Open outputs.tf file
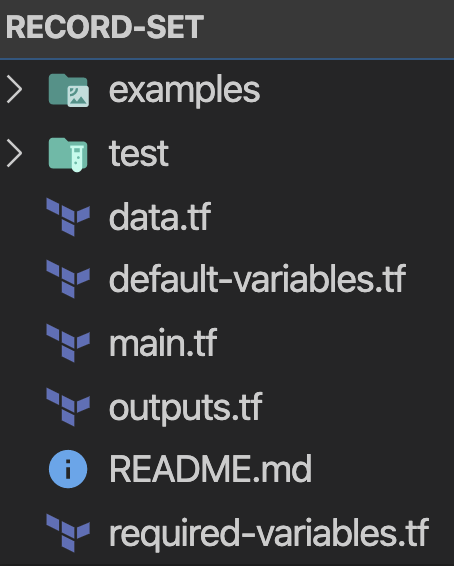Image resolution: width=454 pixels, height=566 pixels. (x=185, y=407)
